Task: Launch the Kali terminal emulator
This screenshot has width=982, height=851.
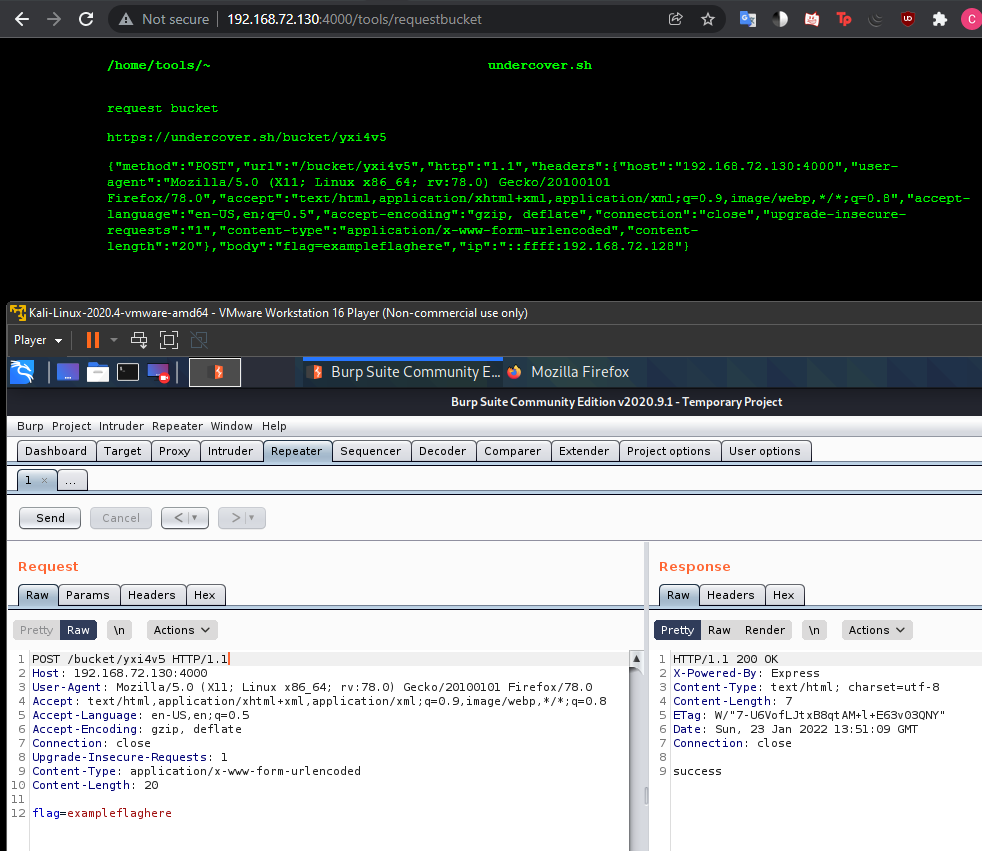Action: tap(128, 372)
